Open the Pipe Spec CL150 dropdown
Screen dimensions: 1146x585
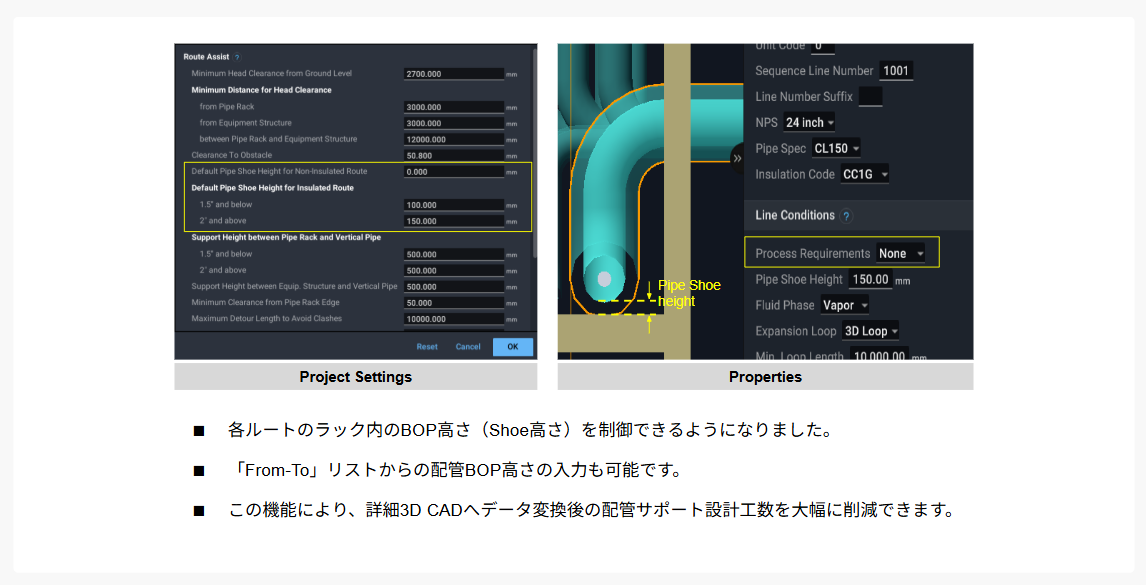(x=836, y=149)
